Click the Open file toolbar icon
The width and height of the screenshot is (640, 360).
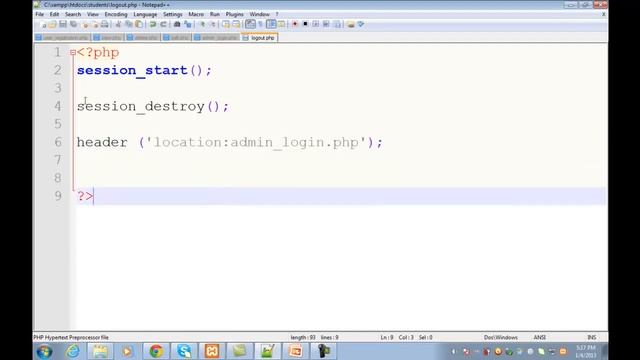(x=52, y=24)
